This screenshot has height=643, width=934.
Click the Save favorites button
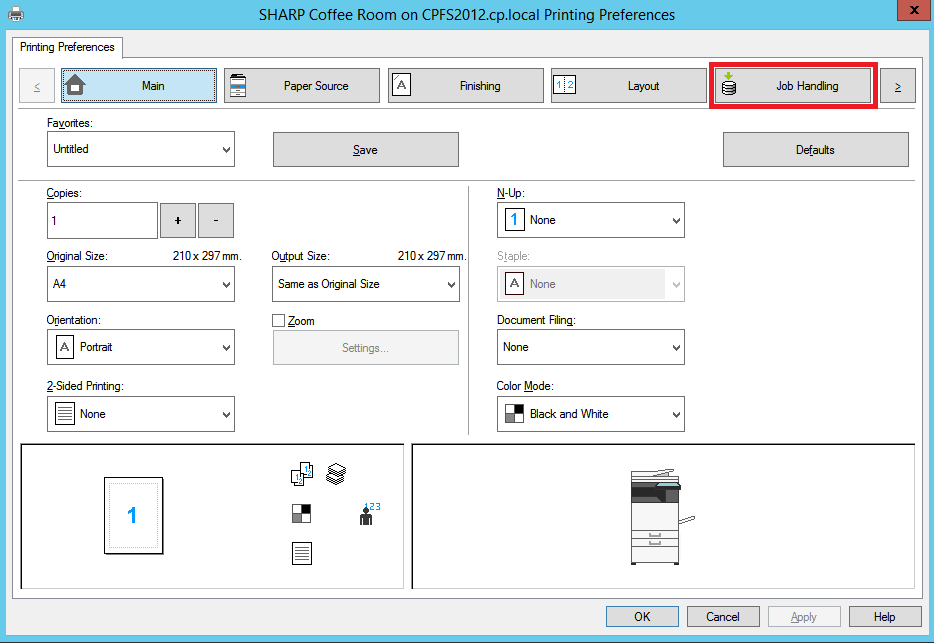coord(366,150)
